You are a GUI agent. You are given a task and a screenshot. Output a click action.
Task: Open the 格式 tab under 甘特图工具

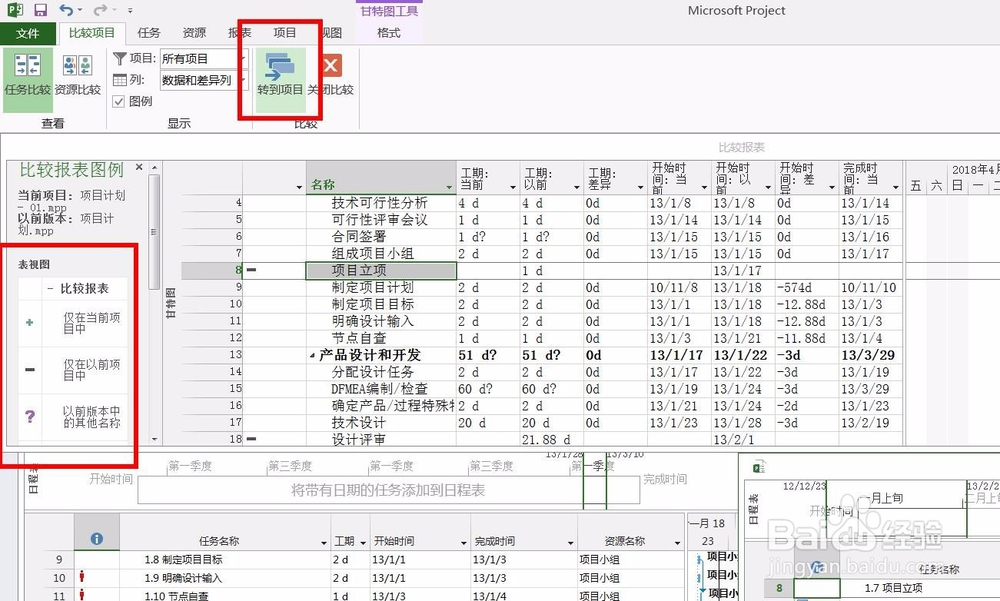coord(388,33)
